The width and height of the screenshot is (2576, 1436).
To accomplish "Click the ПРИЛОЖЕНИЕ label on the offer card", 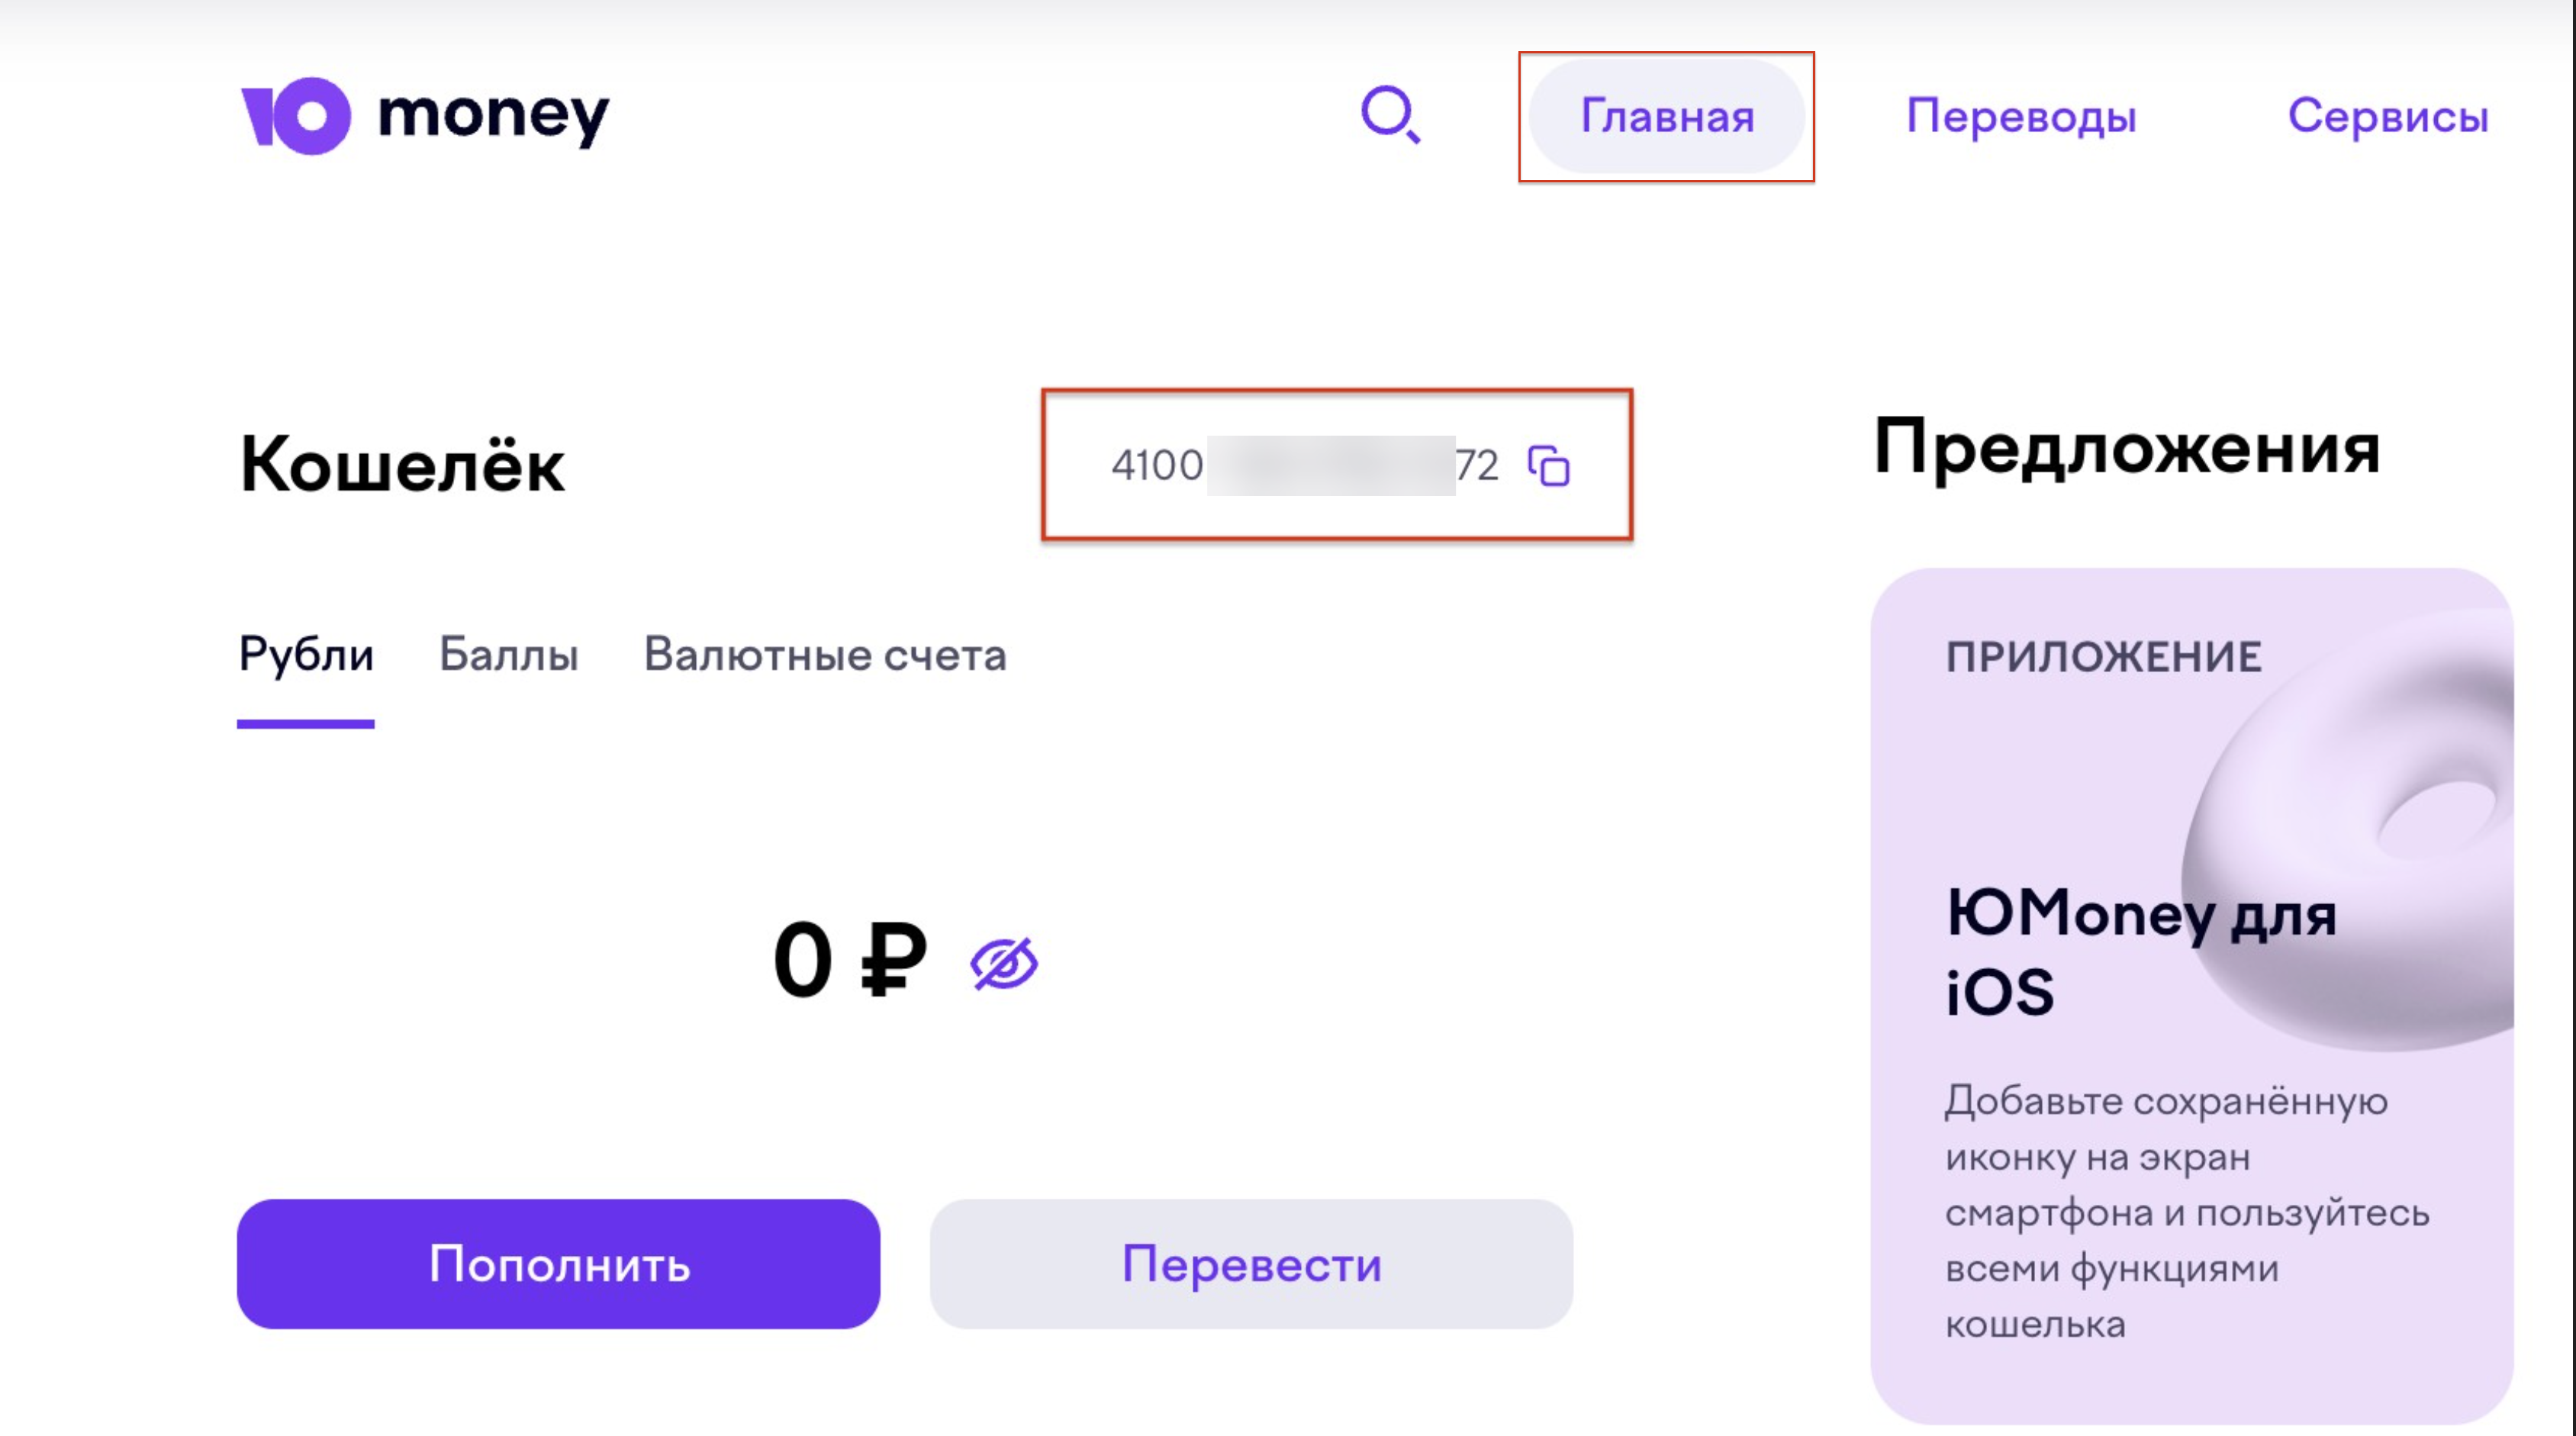I will (2103, 657).
